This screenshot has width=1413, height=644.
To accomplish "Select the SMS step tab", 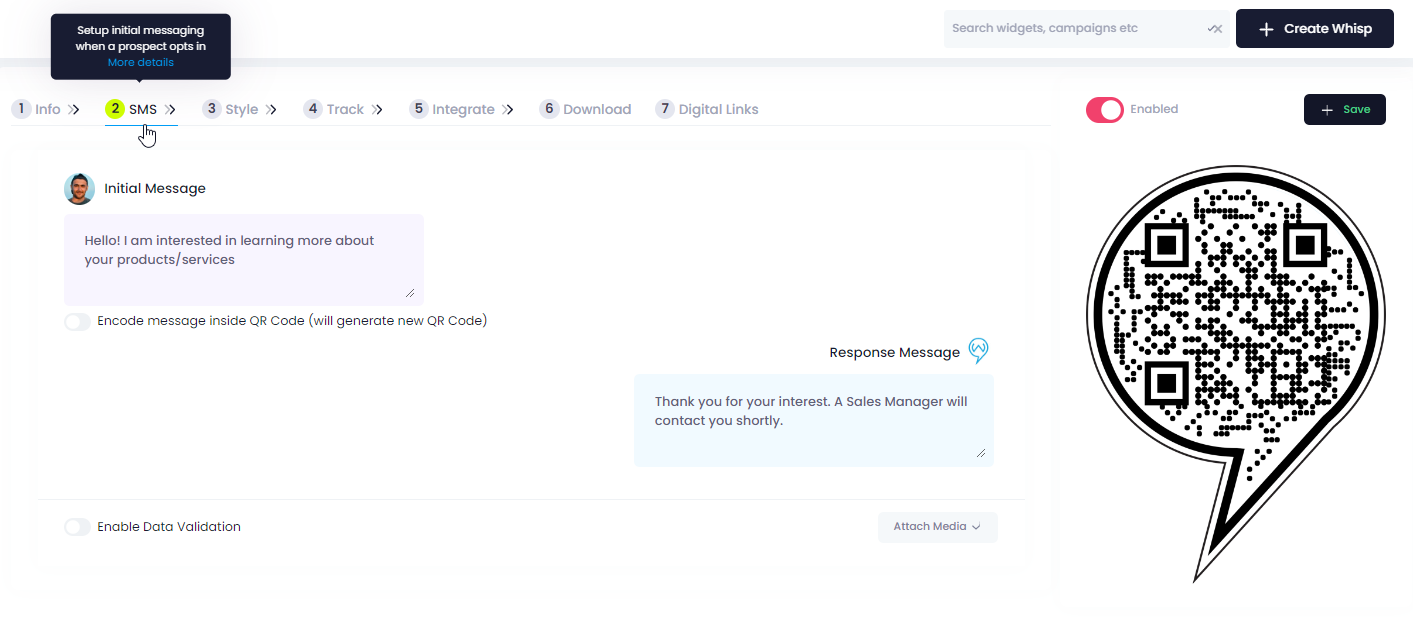I will tap(132, 109).
